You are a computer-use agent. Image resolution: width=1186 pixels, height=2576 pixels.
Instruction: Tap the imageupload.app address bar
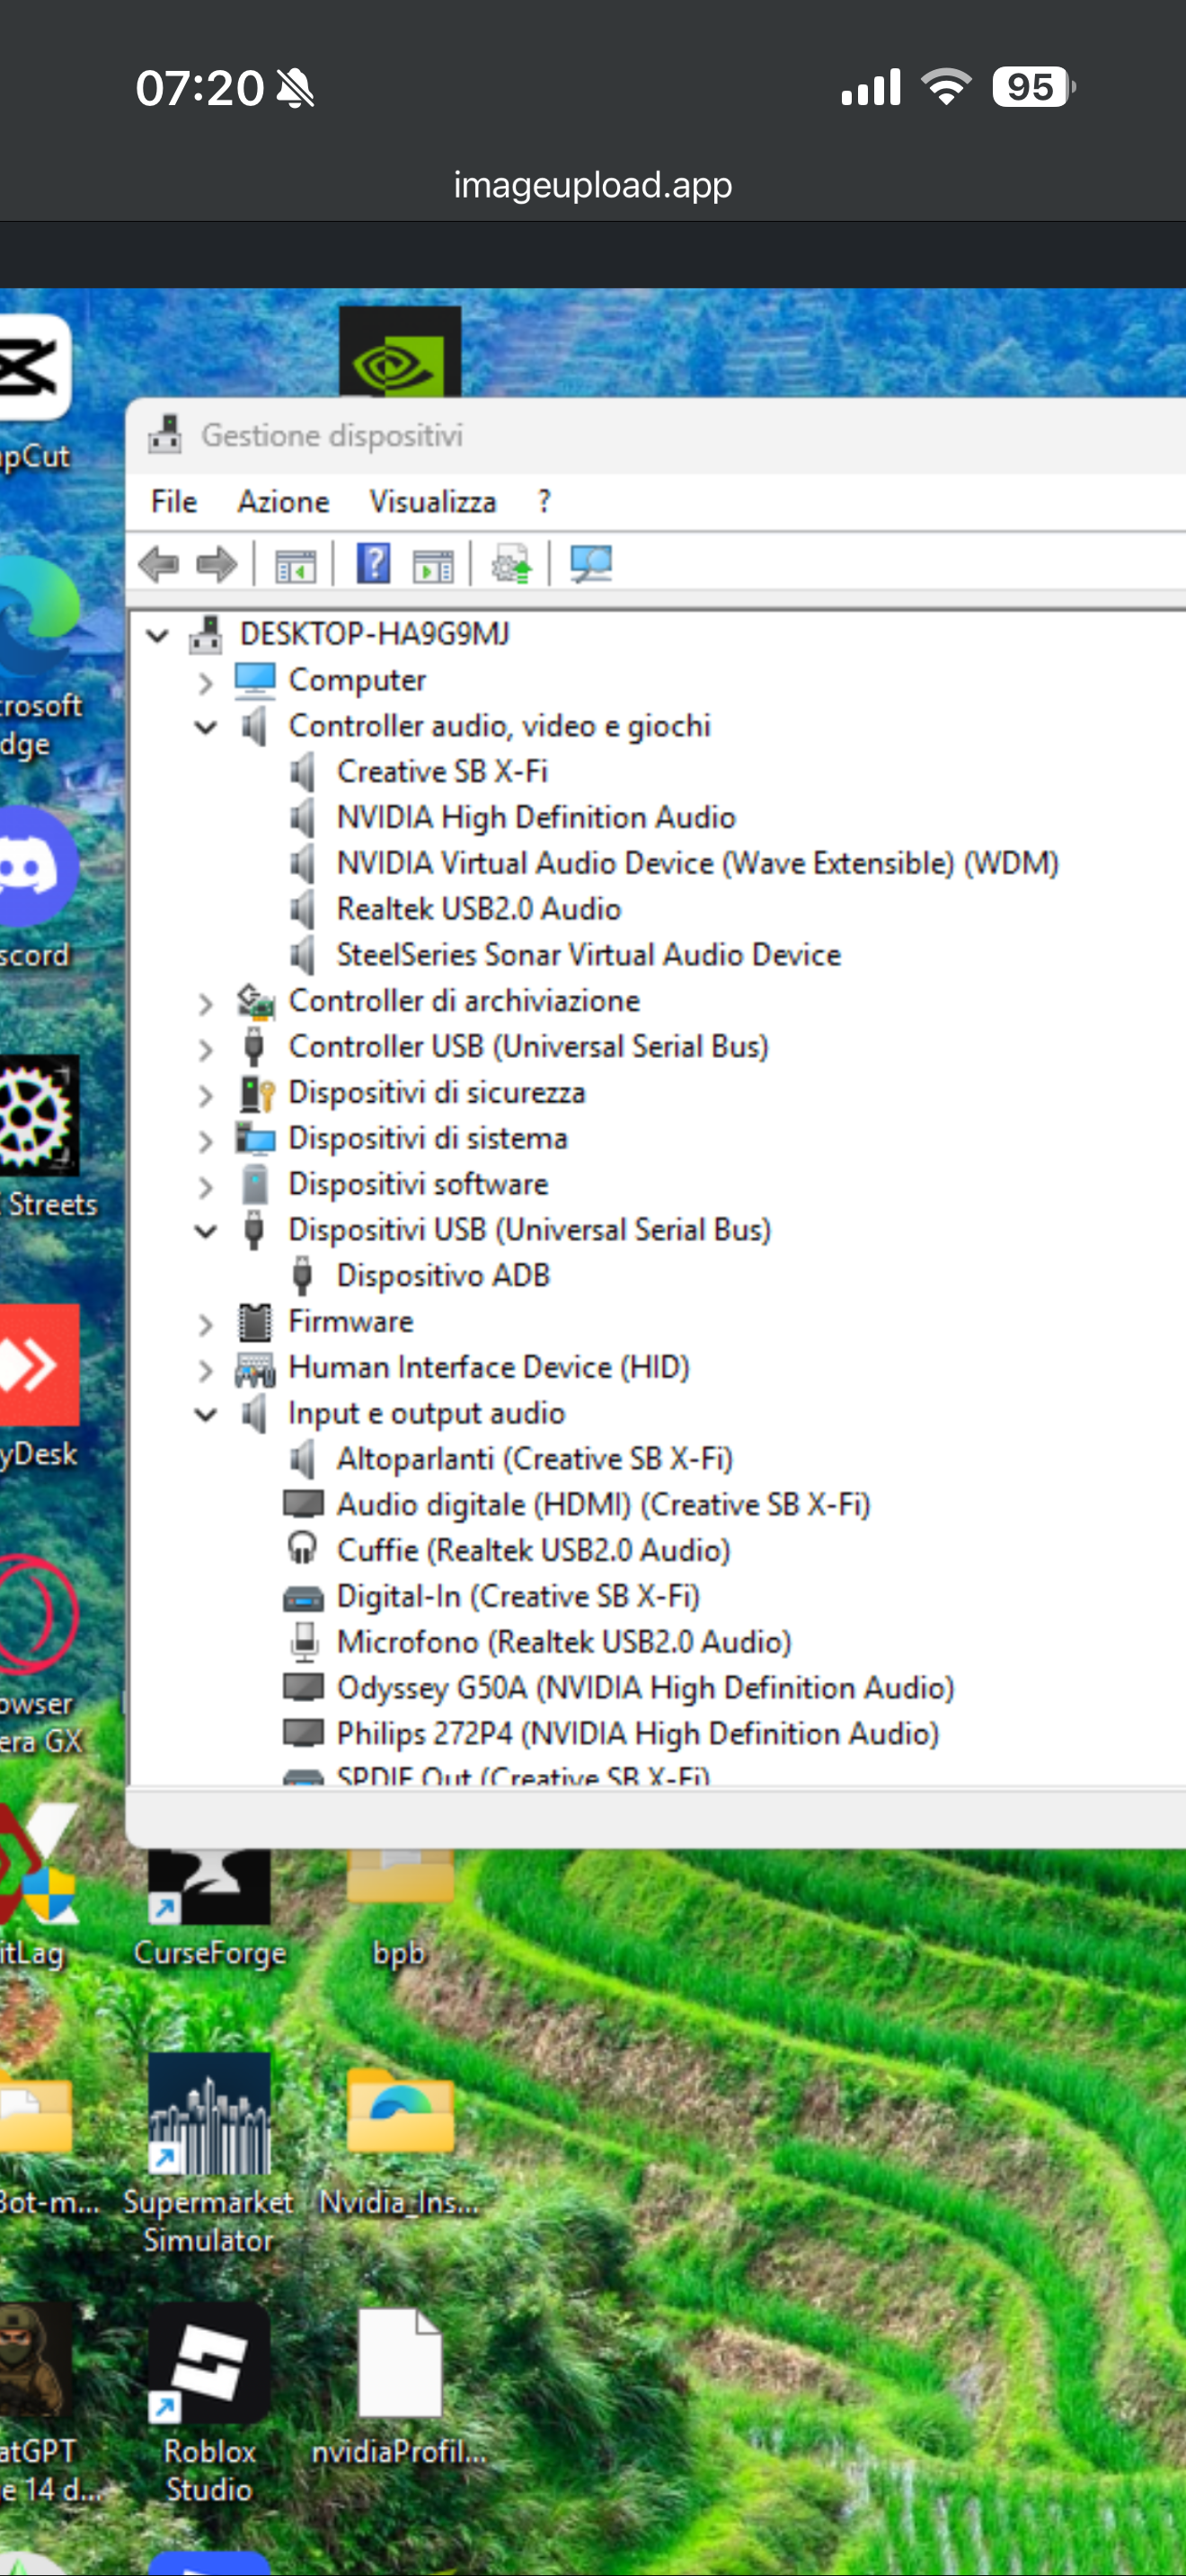593,185
